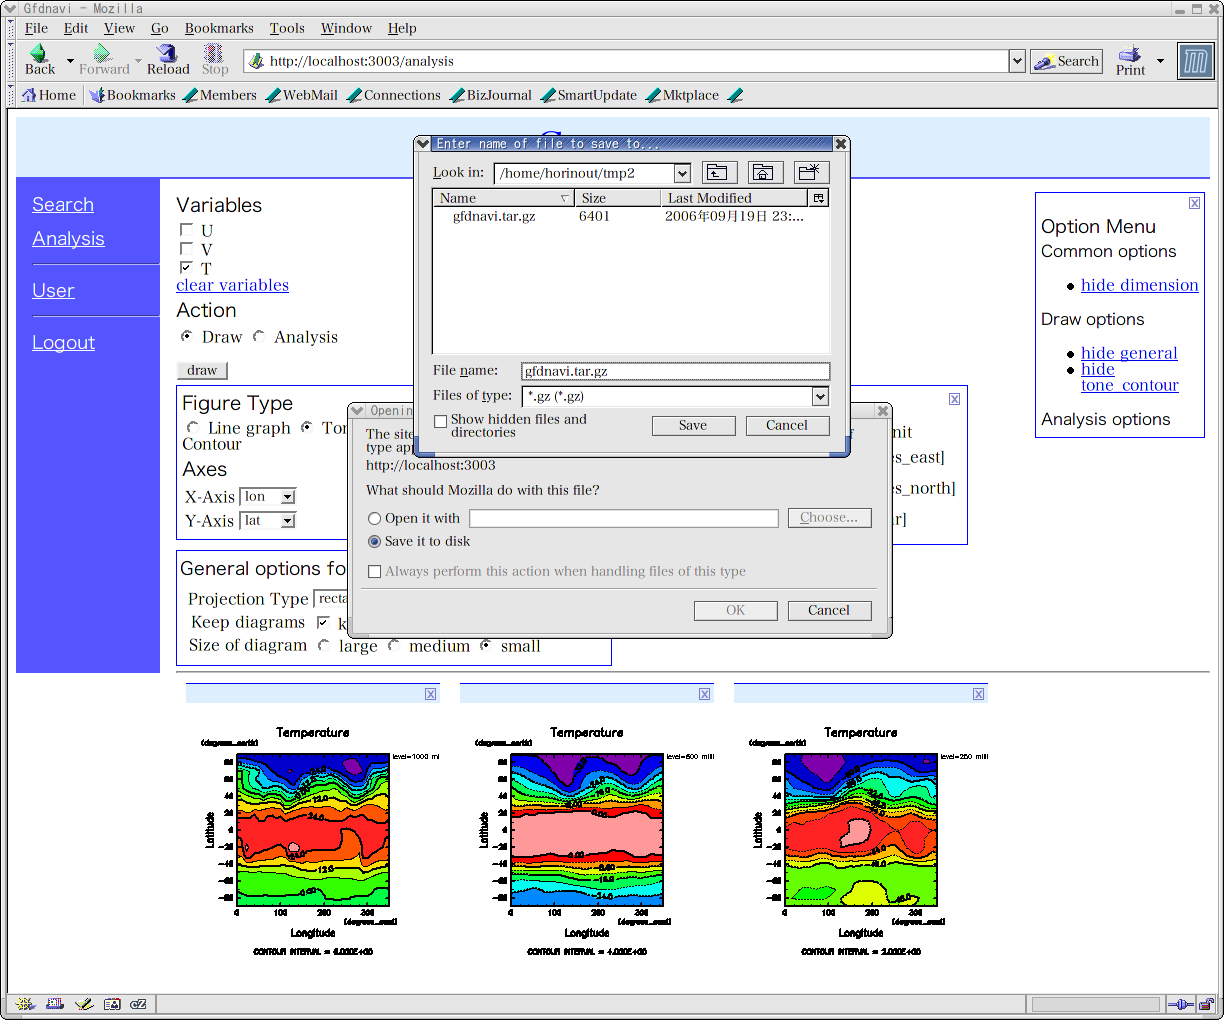1224x1020 pixels.
Task: Open the Edit menu
Action: 76,28
